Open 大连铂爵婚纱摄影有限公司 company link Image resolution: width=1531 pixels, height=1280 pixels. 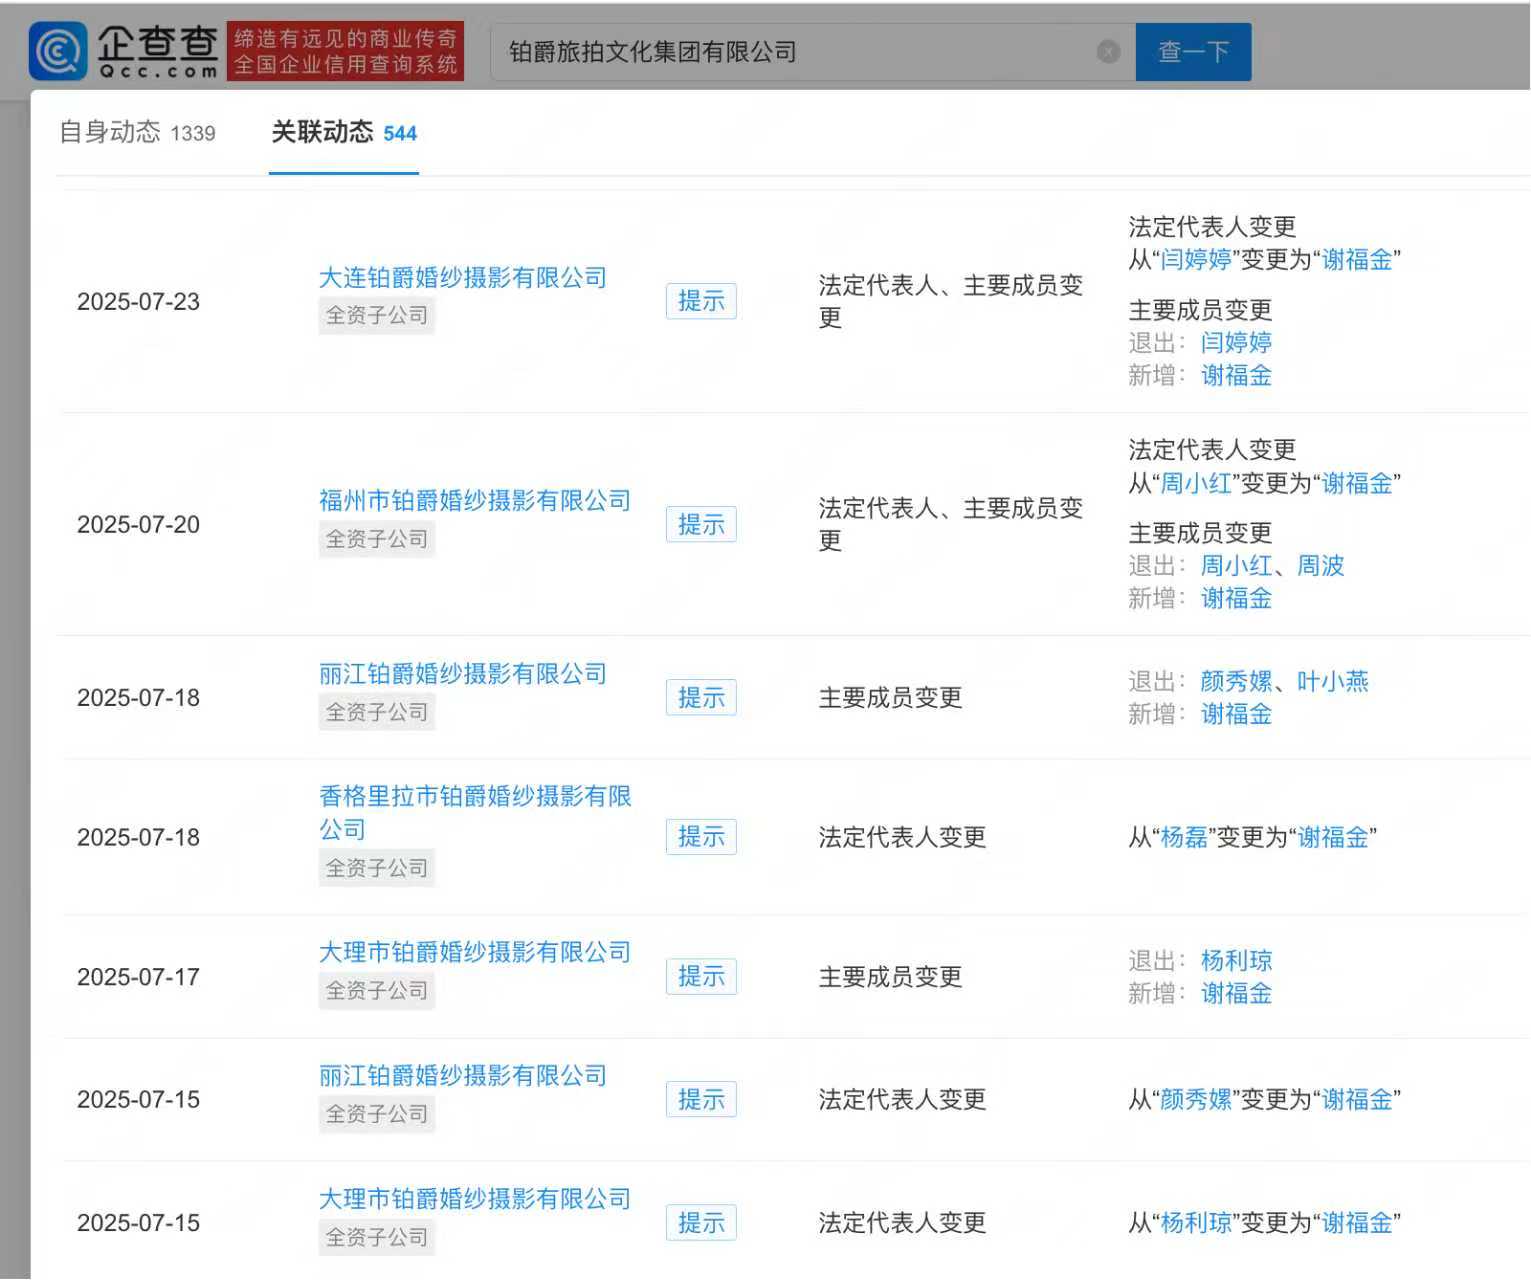click(462, 277)
